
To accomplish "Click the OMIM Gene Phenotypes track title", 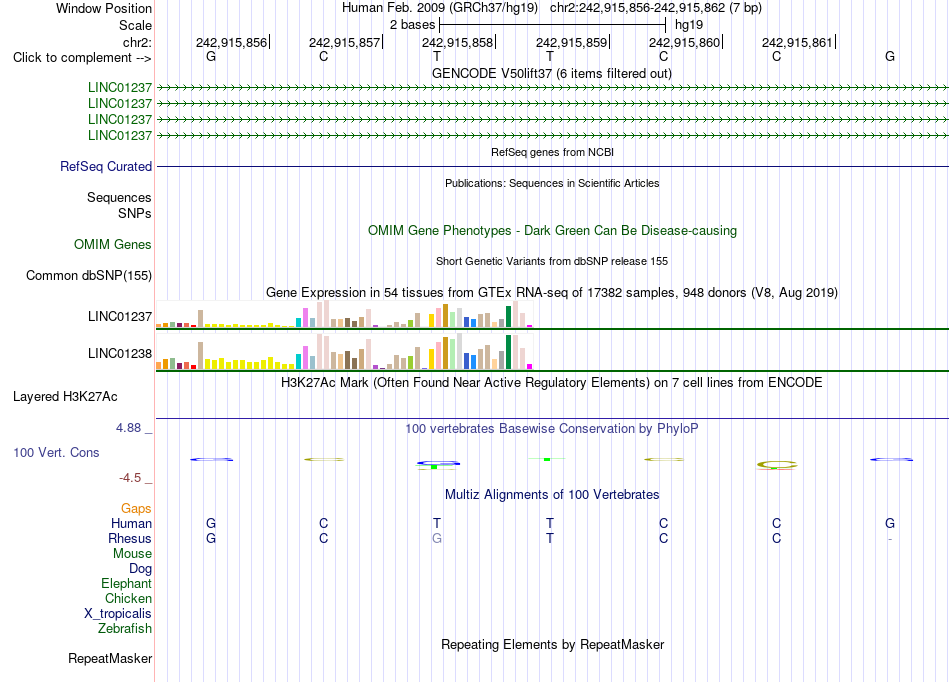I will 552,231.
